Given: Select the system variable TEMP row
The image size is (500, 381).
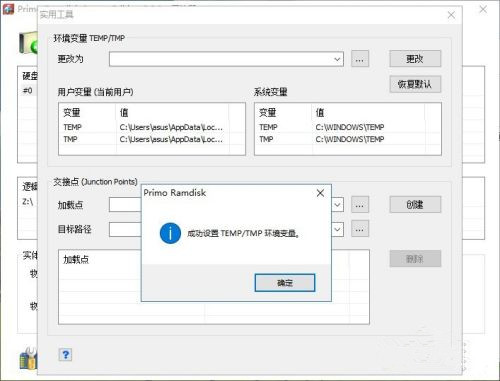Looking at the screenshot, I should [x=348, y=127].
